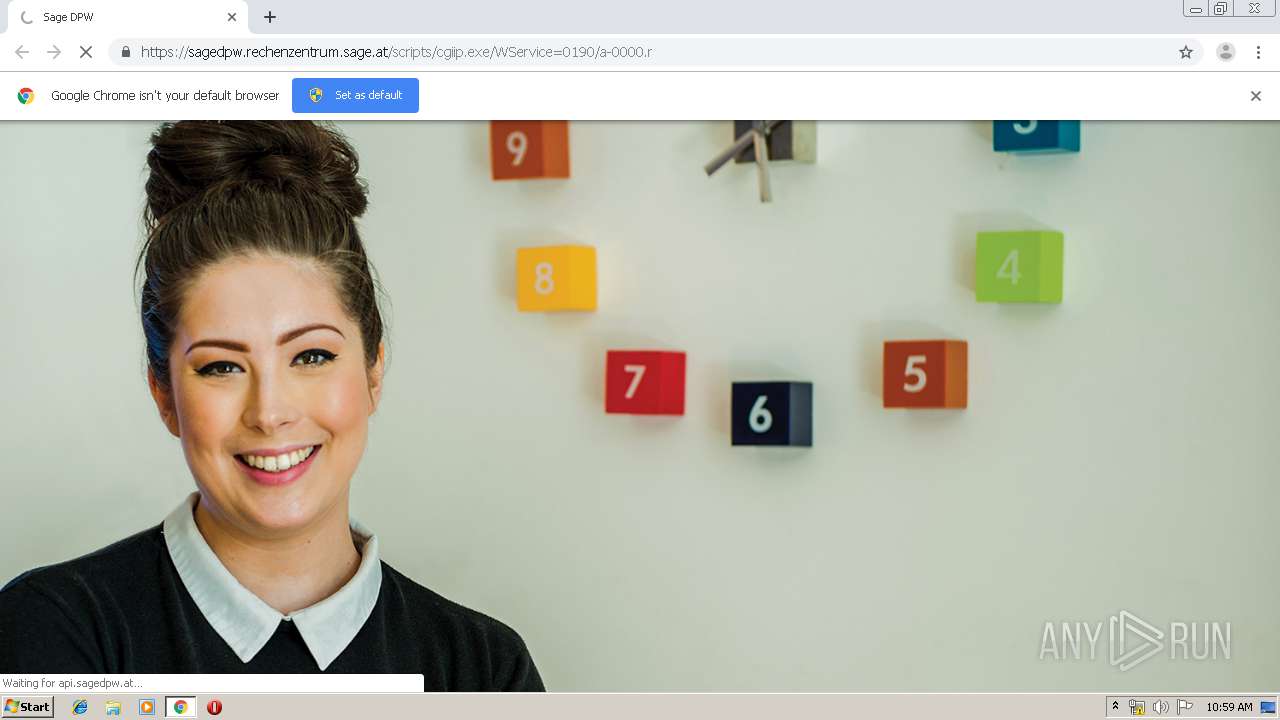1280x720 pixels.
Task: Open the clock showing 10:59 AM
Action: 1229,707
